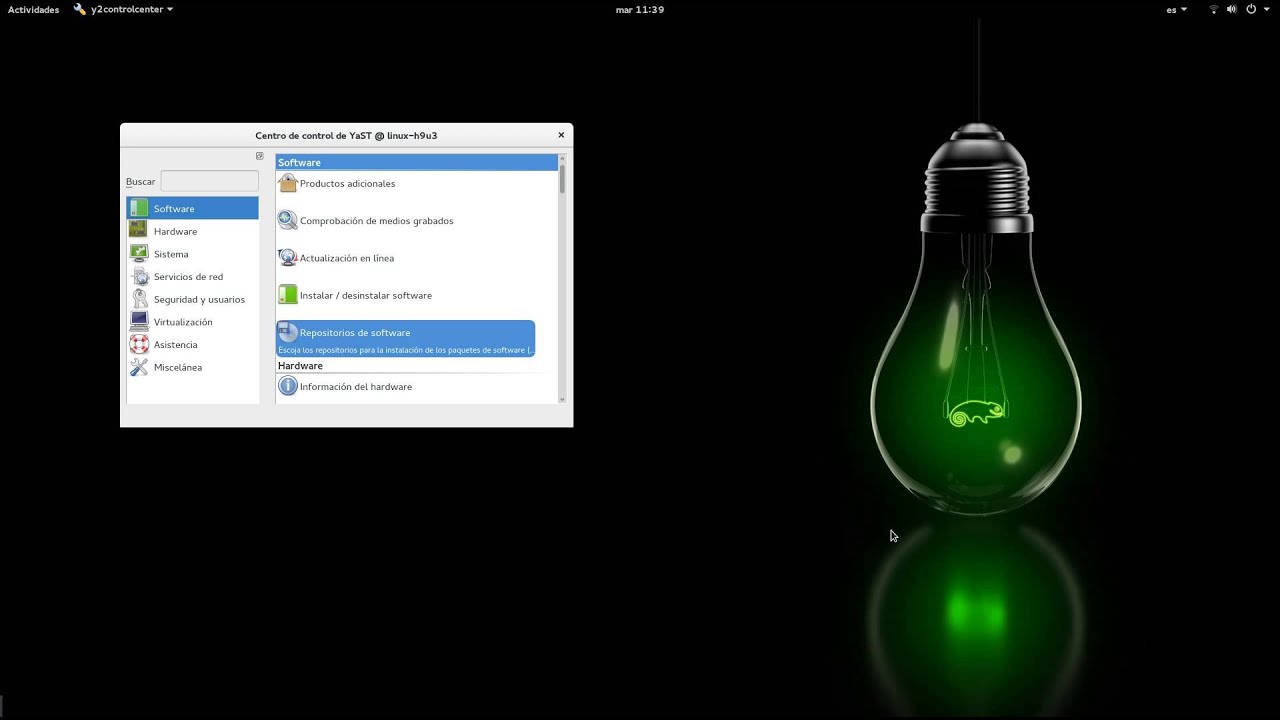Click the volume speaker icon in top bar
The width and height of the screenshot is (1280, 720).
1232,9
